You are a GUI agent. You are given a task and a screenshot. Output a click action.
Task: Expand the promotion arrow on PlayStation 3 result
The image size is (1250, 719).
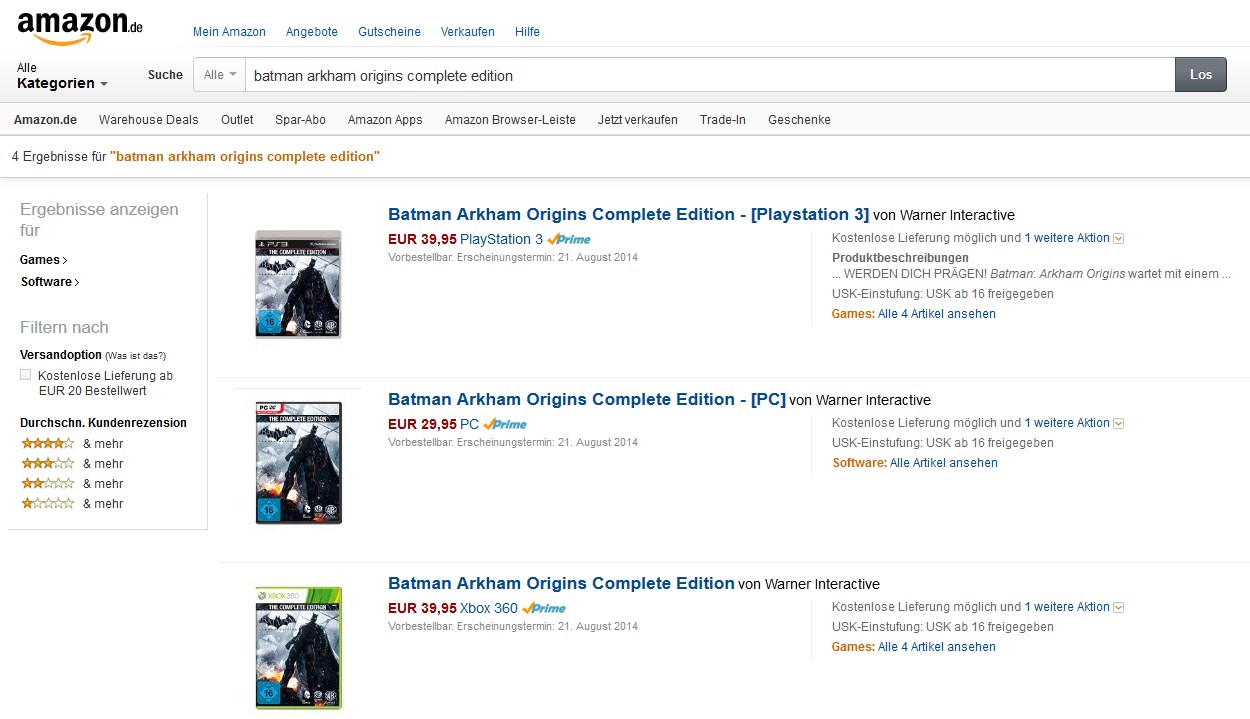pos(1119,238)
